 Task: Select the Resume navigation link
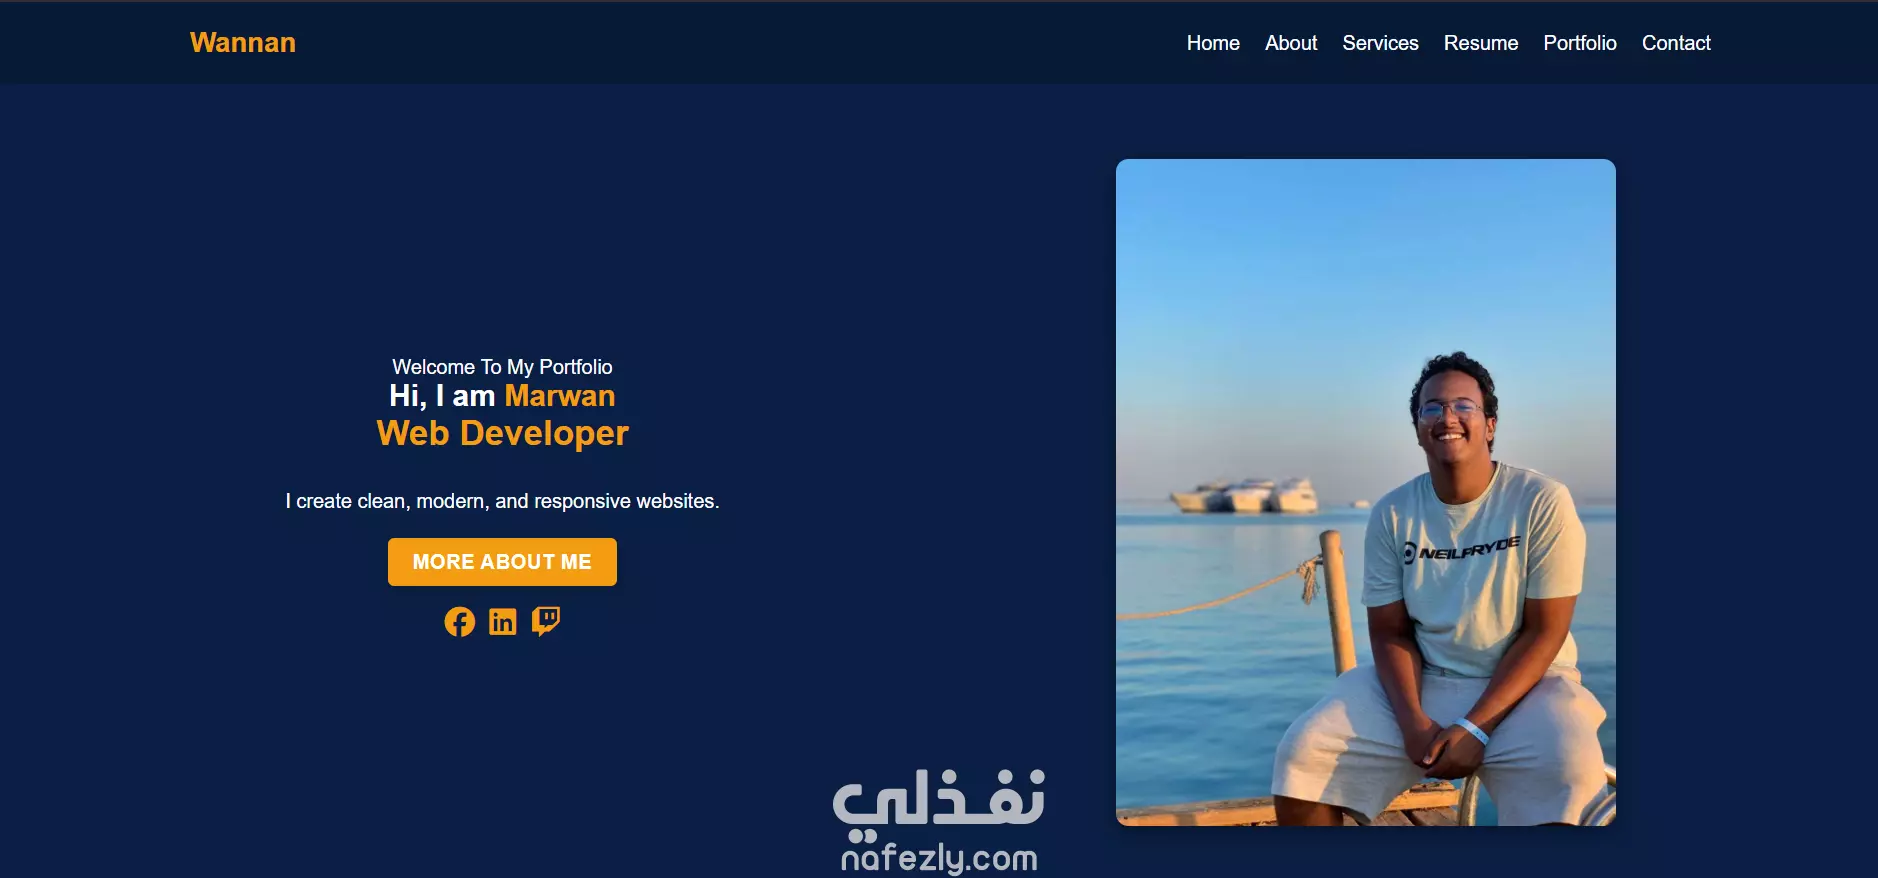pos(1481,43)
